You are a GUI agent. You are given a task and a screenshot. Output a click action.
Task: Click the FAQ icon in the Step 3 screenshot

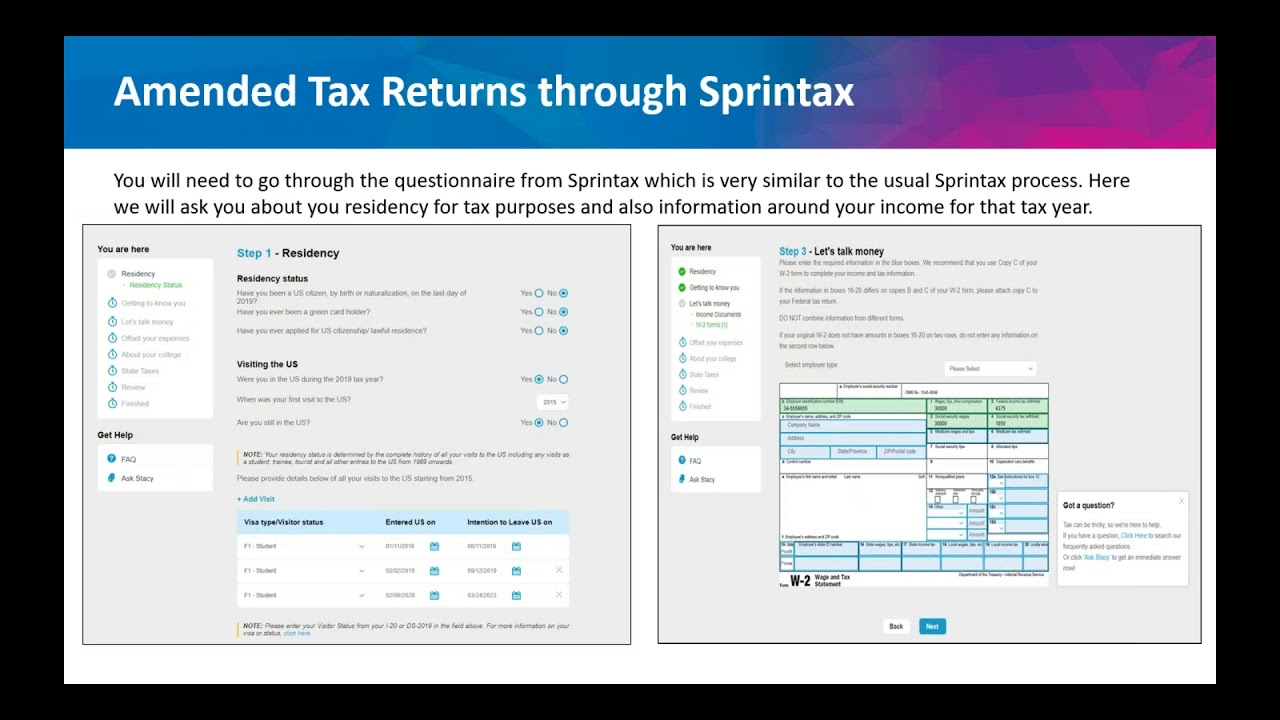click(682, 460)
